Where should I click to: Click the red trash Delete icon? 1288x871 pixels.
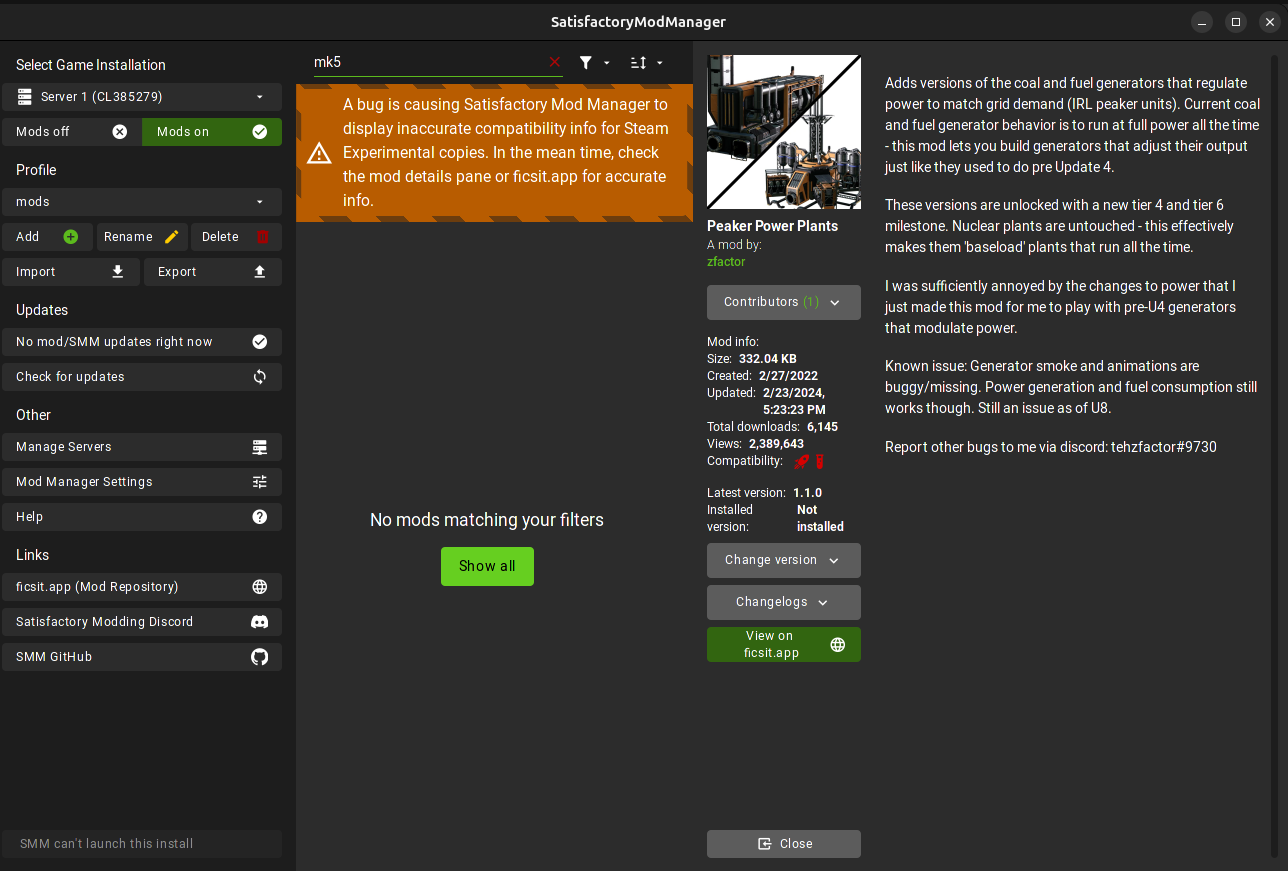(263, 237)
